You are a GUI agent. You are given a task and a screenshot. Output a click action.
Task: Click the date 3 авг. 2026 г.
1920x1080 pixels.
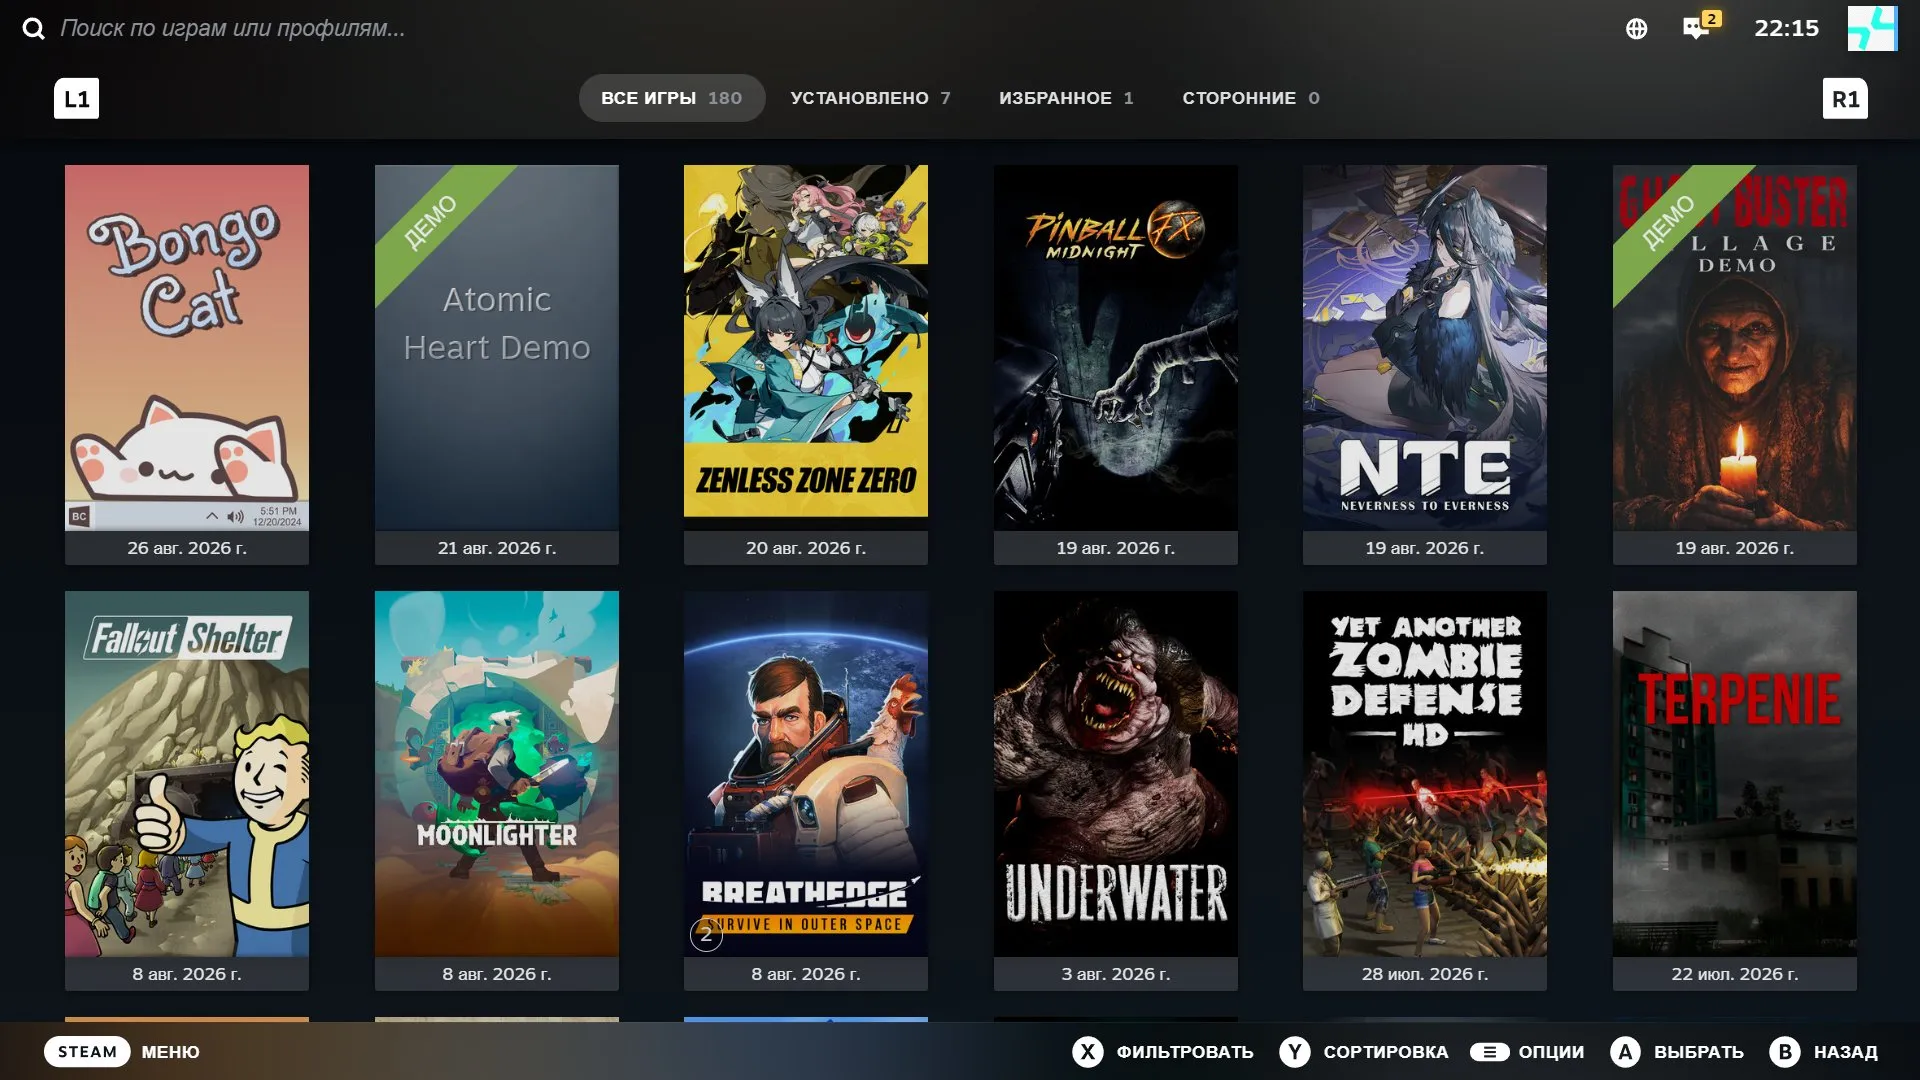(1116, 974)
